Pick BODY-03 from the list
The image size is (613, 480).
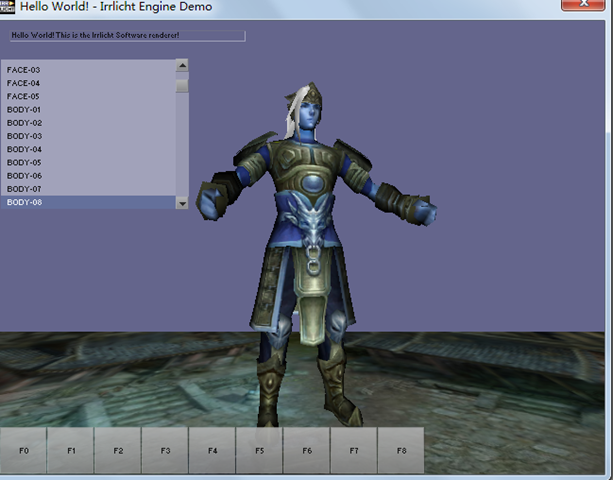[x=88, y=136]
